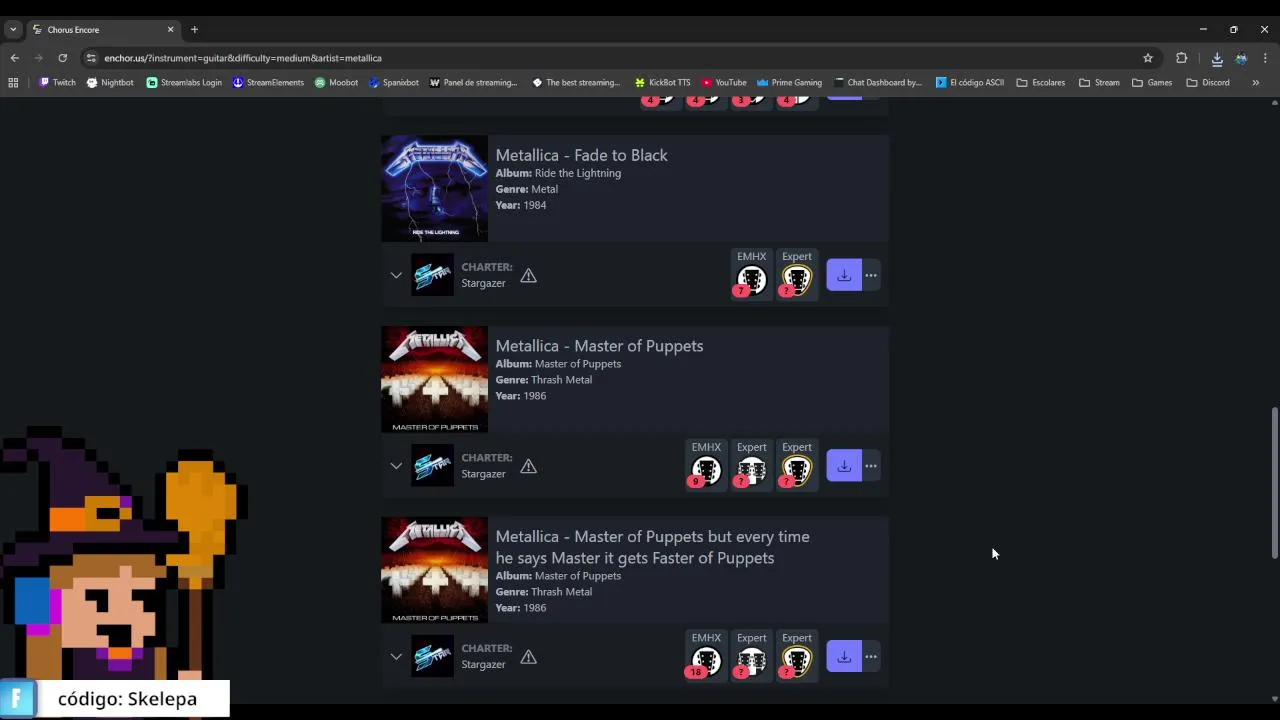Click the scrollbar down arrow
This screenshot has height=720, width=1280.
(x=1274, y=699)
